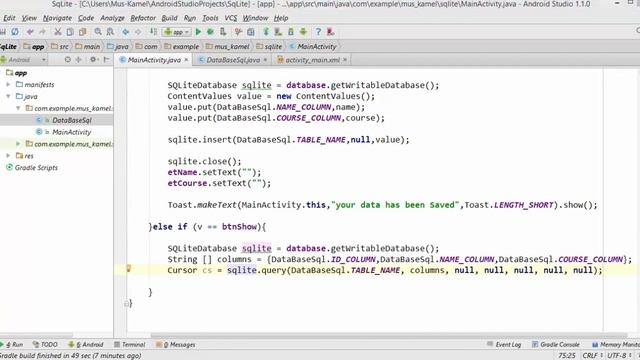
Task: Open the Android tool window
Action: click(86, 344)
